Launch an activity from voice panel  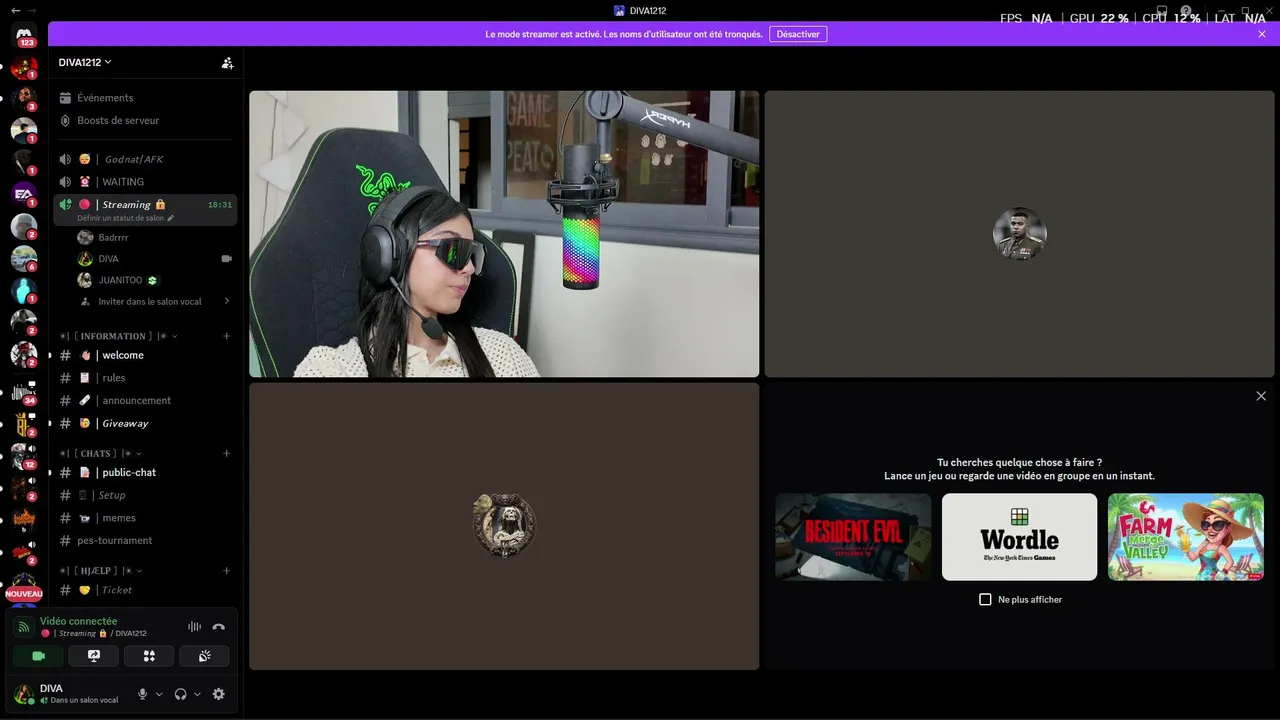149,656
